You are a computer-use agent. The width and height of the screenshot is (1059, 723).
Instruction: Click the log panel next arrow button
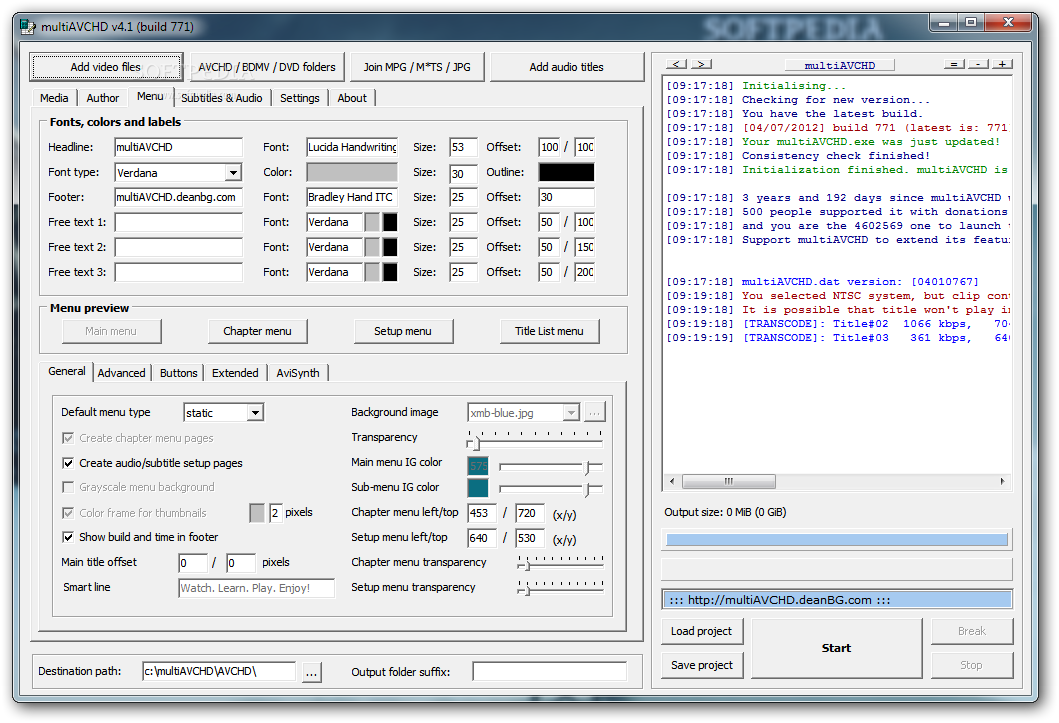702,64
